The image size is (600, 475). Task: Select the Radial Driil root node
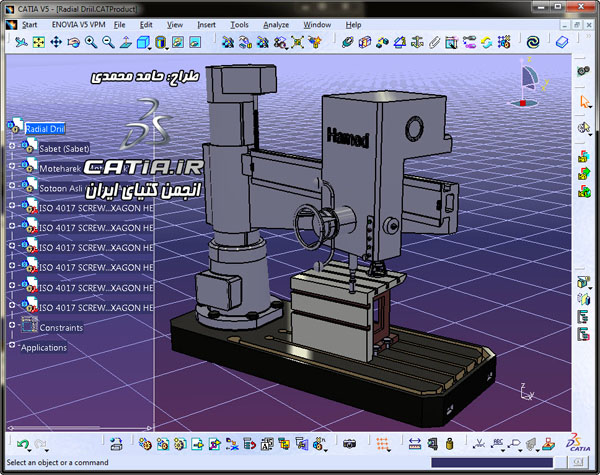point(45,129)
